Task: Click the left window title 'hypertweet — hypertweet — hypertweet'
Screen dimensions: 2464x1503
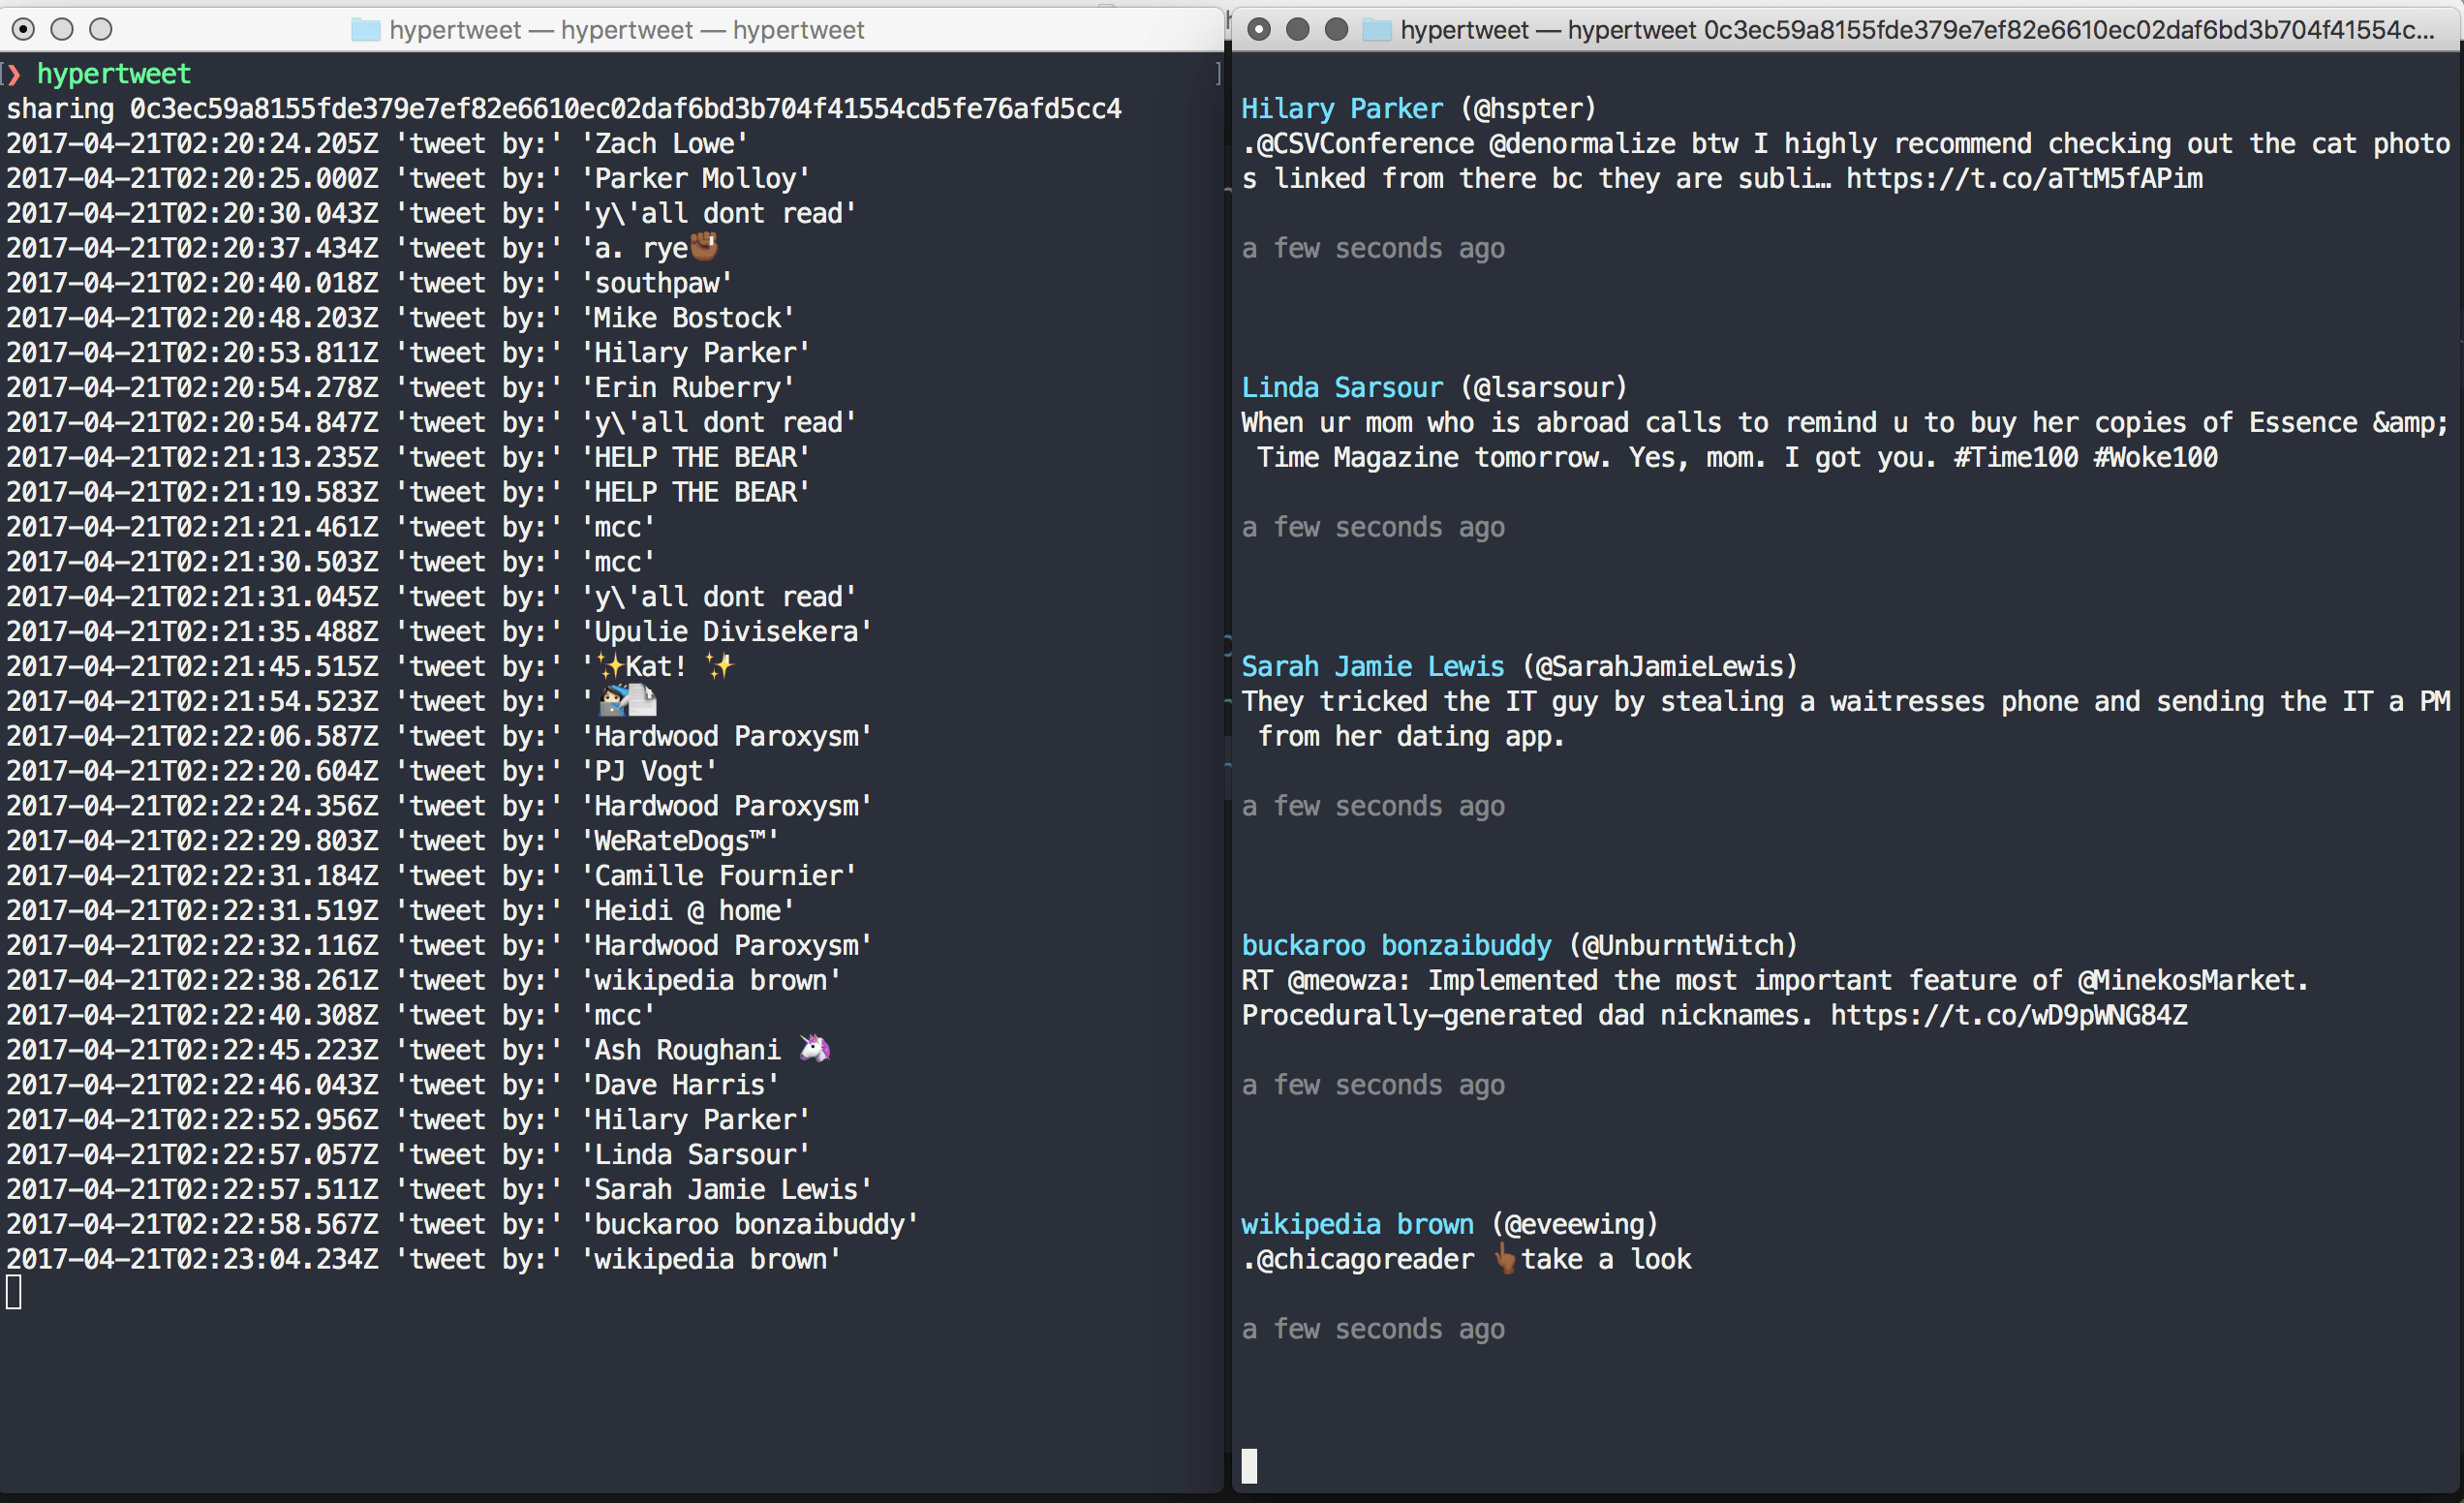Action: tap(627, 30)
